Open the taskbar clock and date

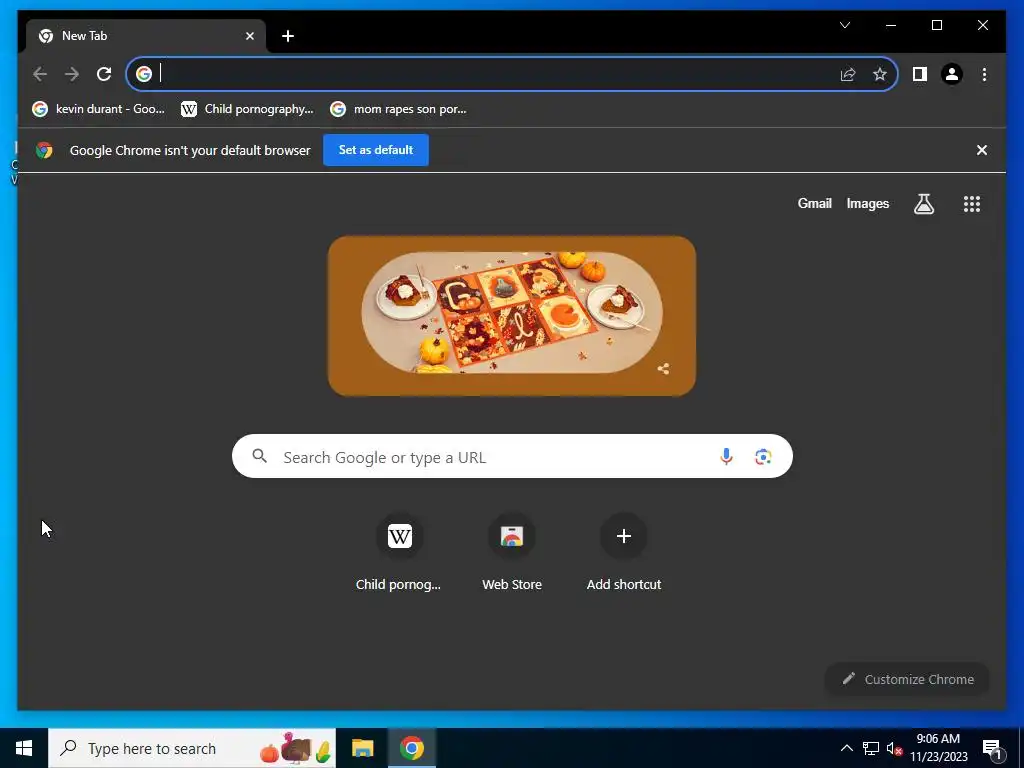pyautogui.click(x=938, y=748)
